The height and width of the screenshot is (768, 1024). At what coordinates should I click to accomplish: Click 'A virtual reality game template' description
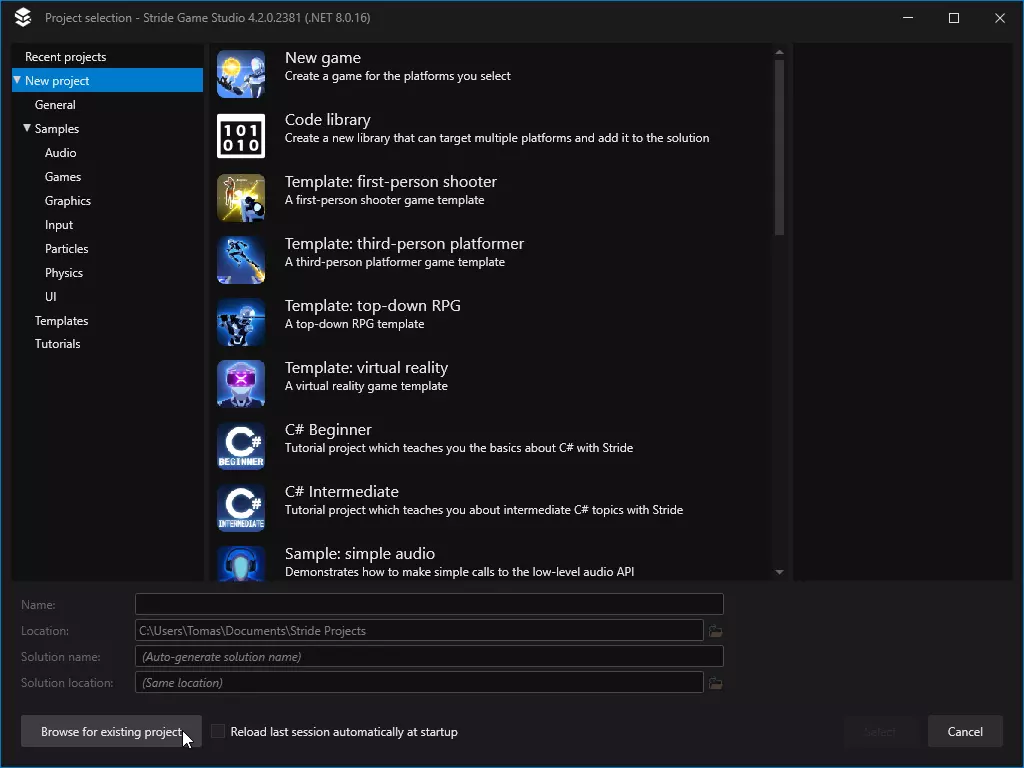click(x=366, y=386)
